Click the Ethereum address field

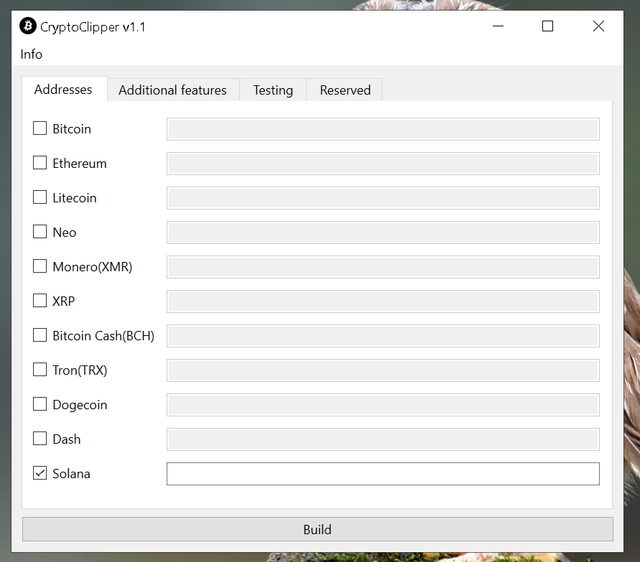[x=383, y=163]
